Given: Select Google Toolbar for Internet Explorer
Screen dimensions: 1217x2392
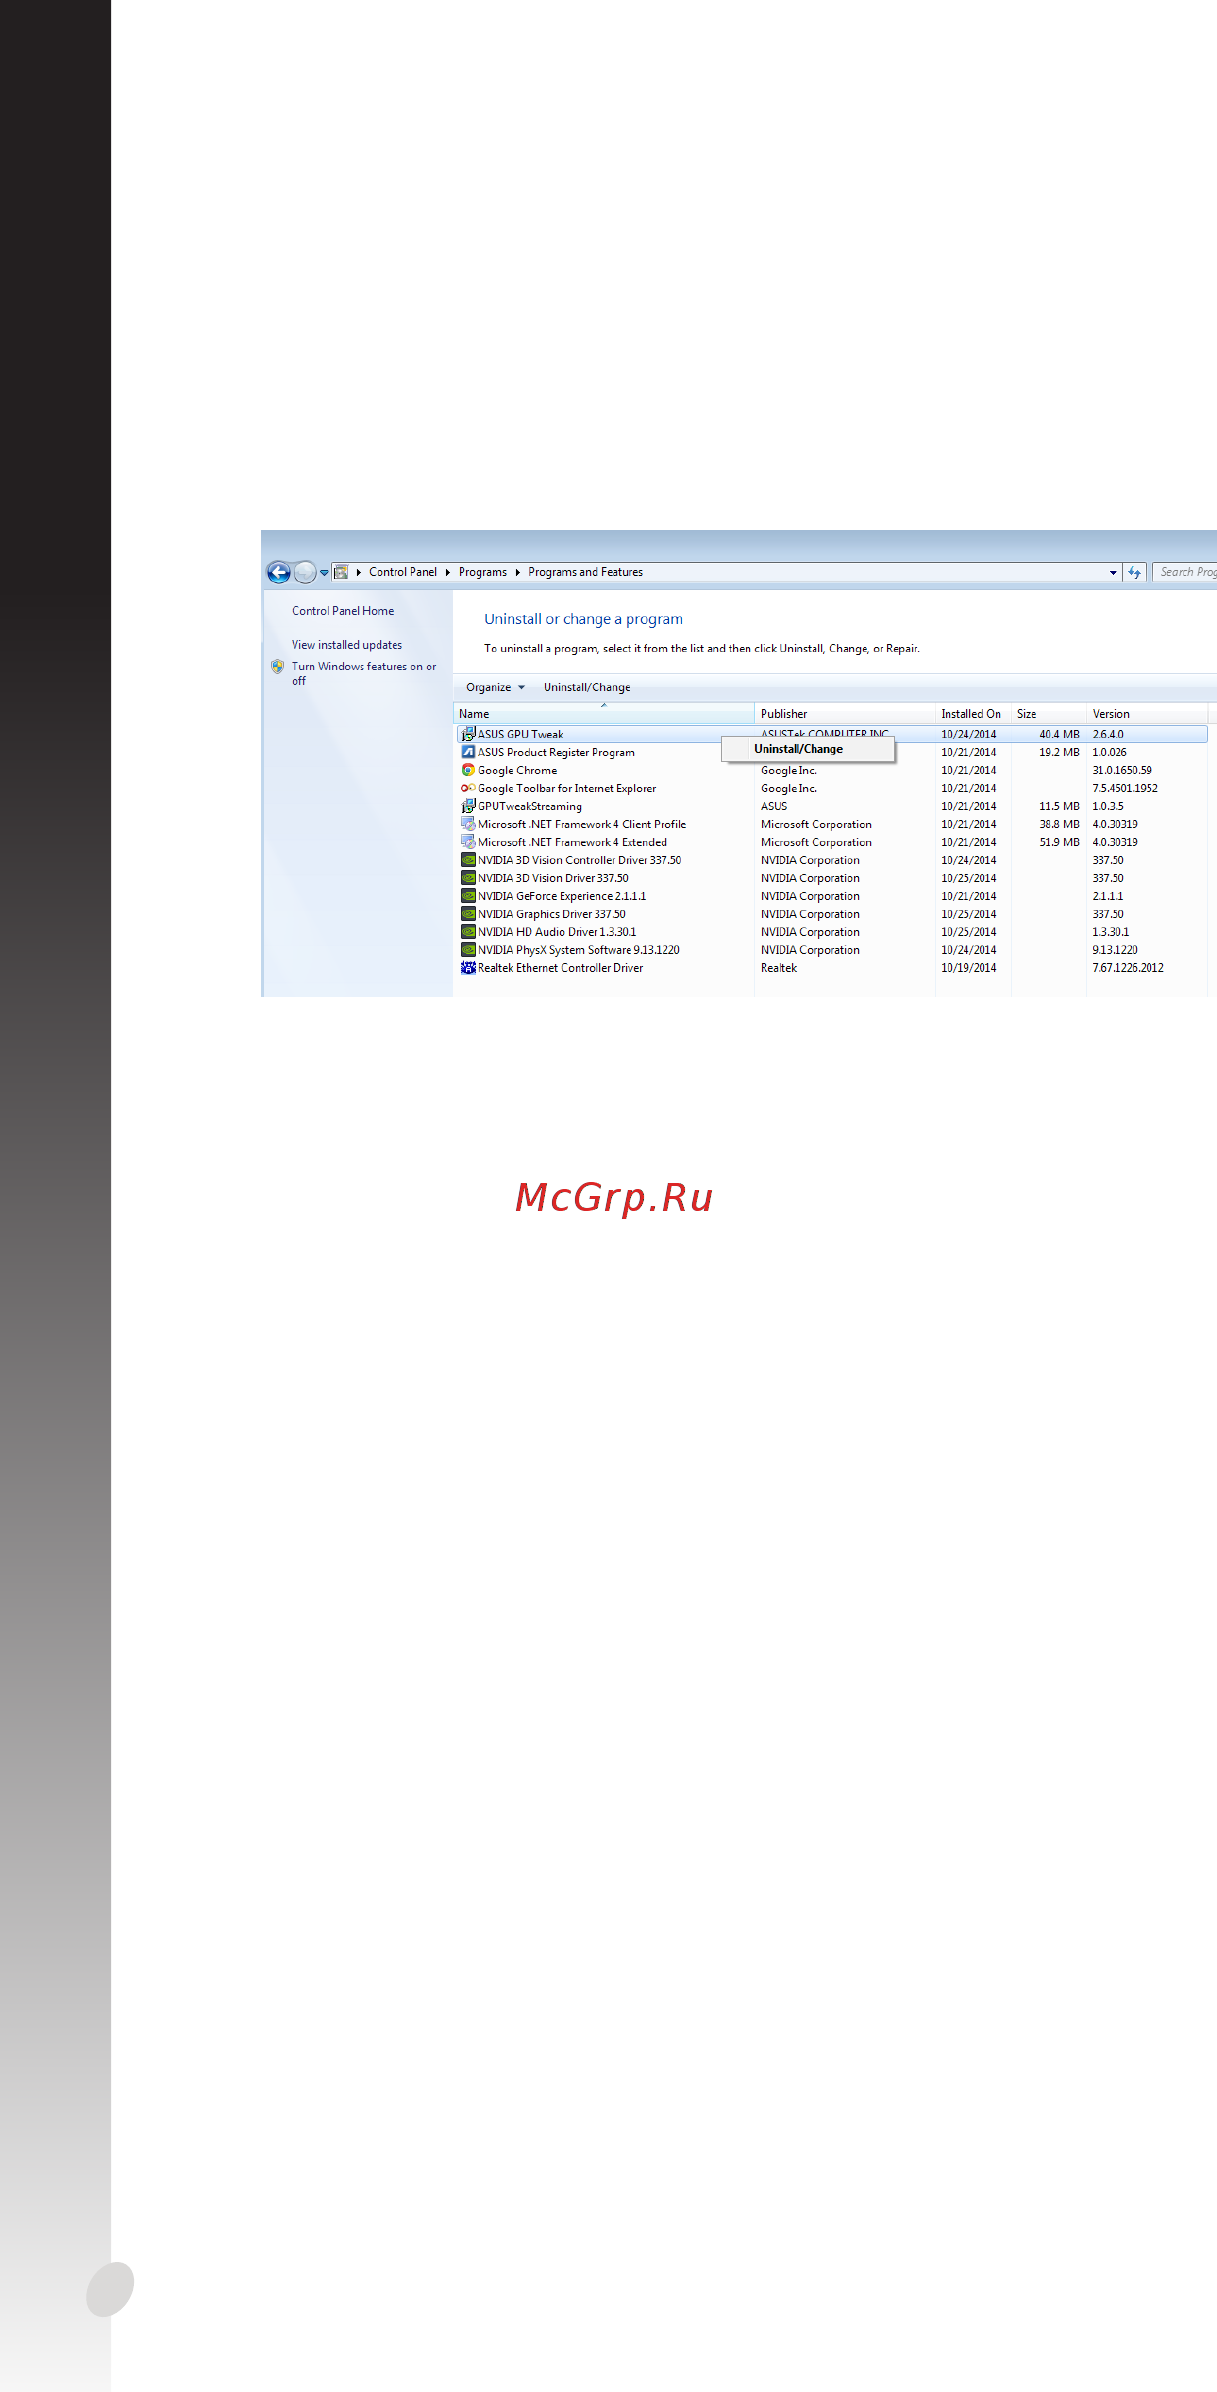Looking at the screenshot, I should [832, 788].
